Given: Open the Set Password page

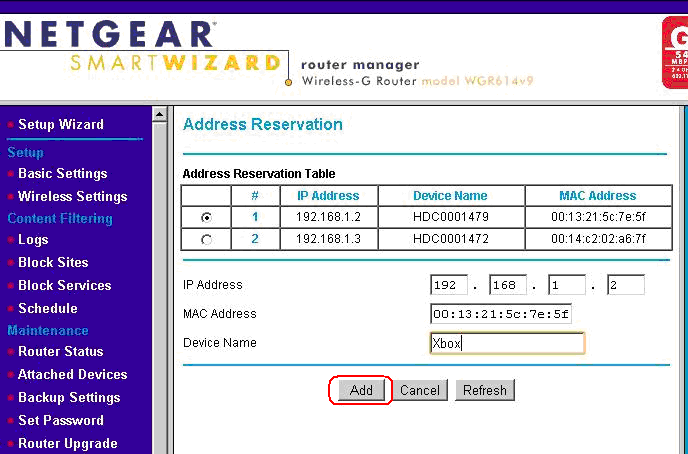Looking at the screenshot, I should 61,420.
